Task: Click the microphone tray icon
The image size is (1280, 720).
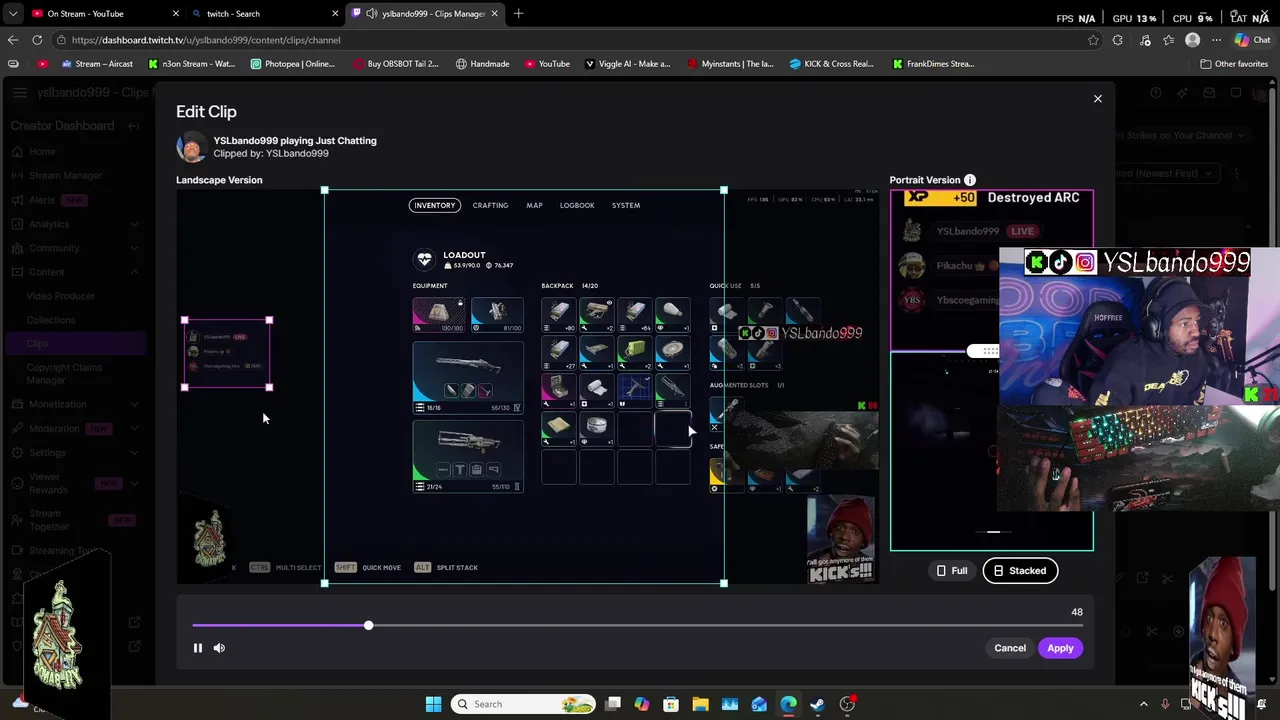Action: pyautogui.click(x=1164, y=704)
